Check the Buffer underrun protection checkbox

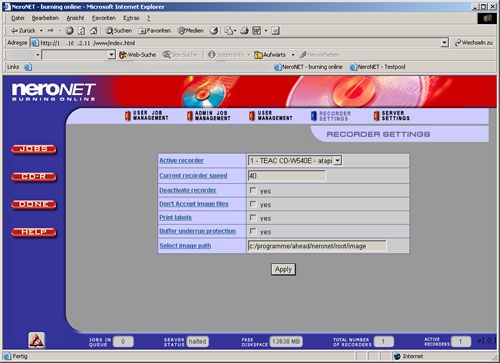[253, 231]
